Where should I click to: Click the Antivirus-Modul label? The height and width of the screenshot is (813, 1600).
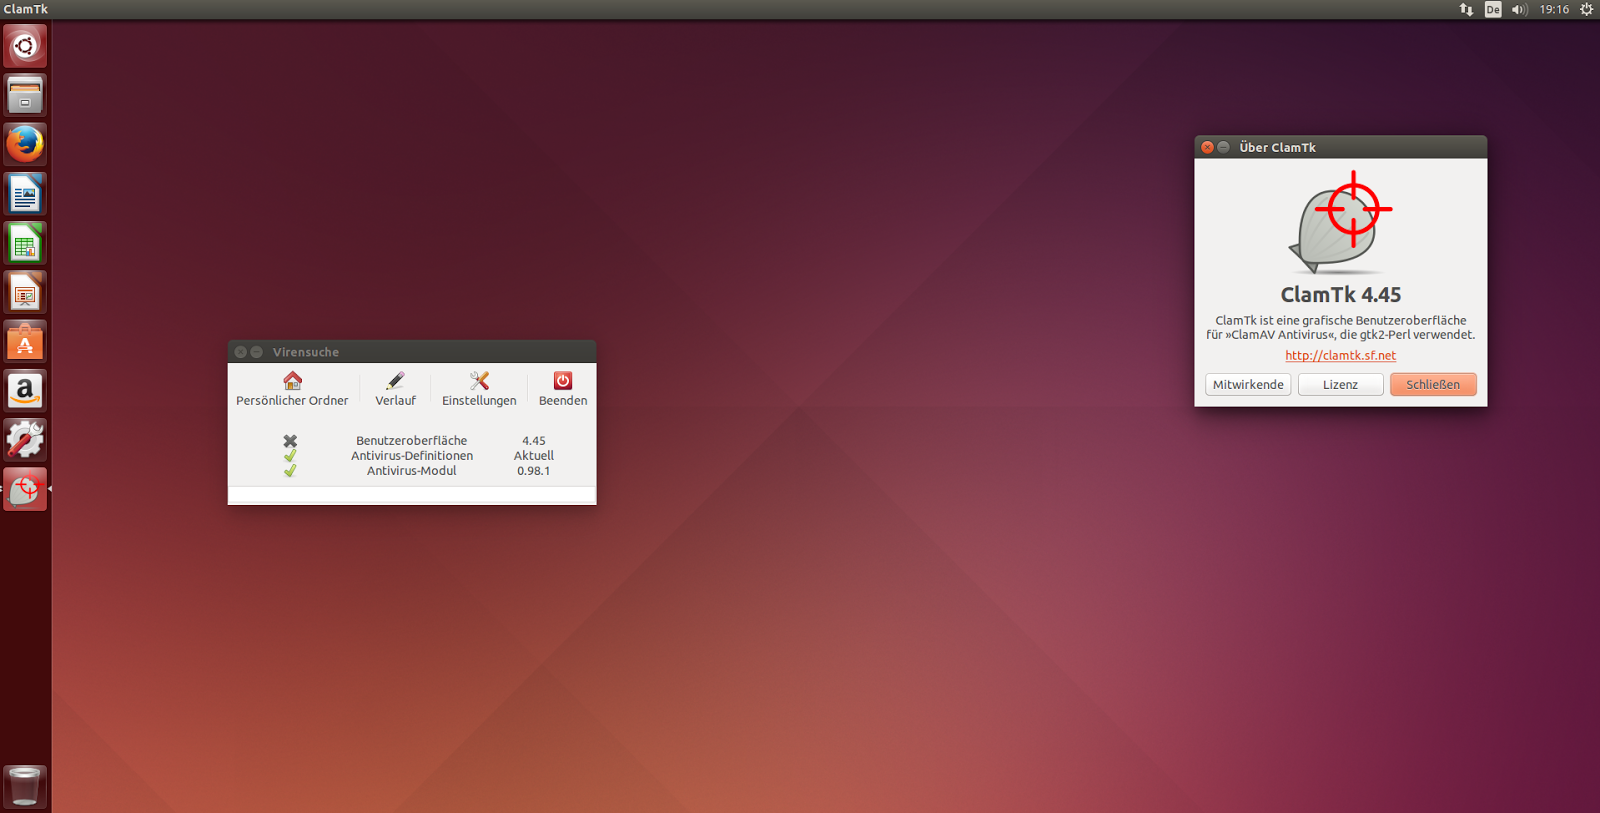click(x=411, y=471)
